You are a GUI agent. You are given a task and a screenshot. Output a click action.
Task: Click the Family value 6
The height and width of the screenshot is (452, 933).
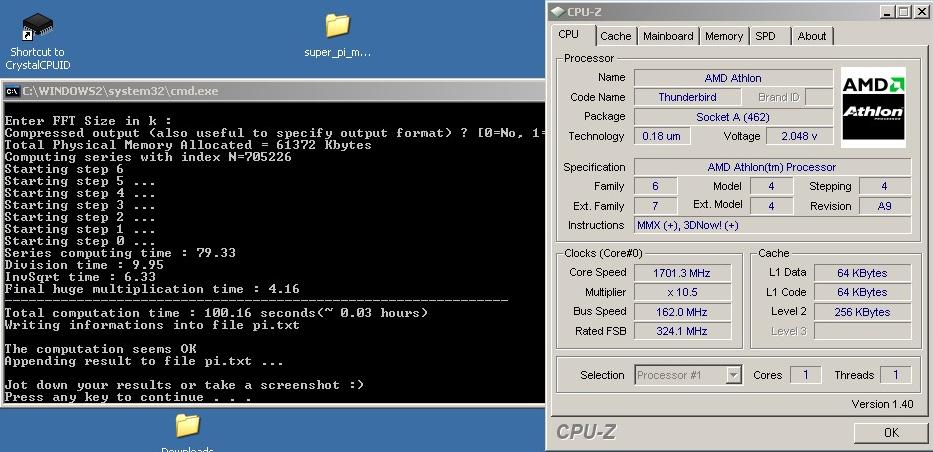(x=655, y=186)
